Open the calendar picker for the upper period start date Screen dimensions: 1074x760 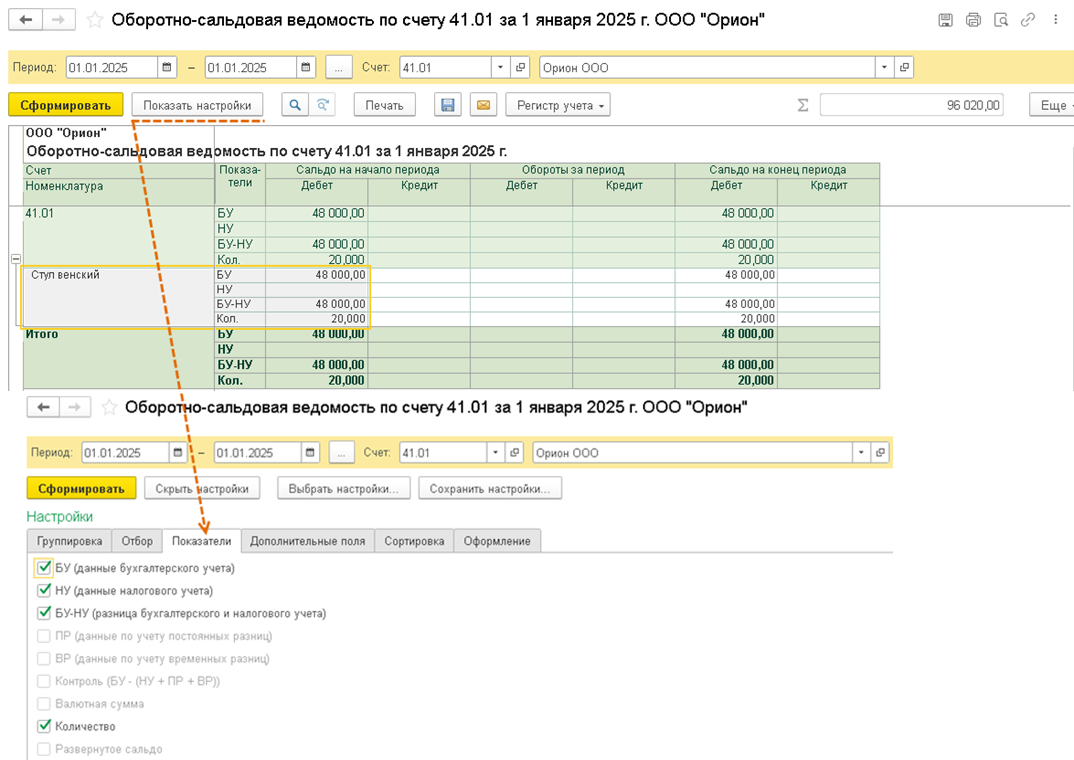[166, 68]
